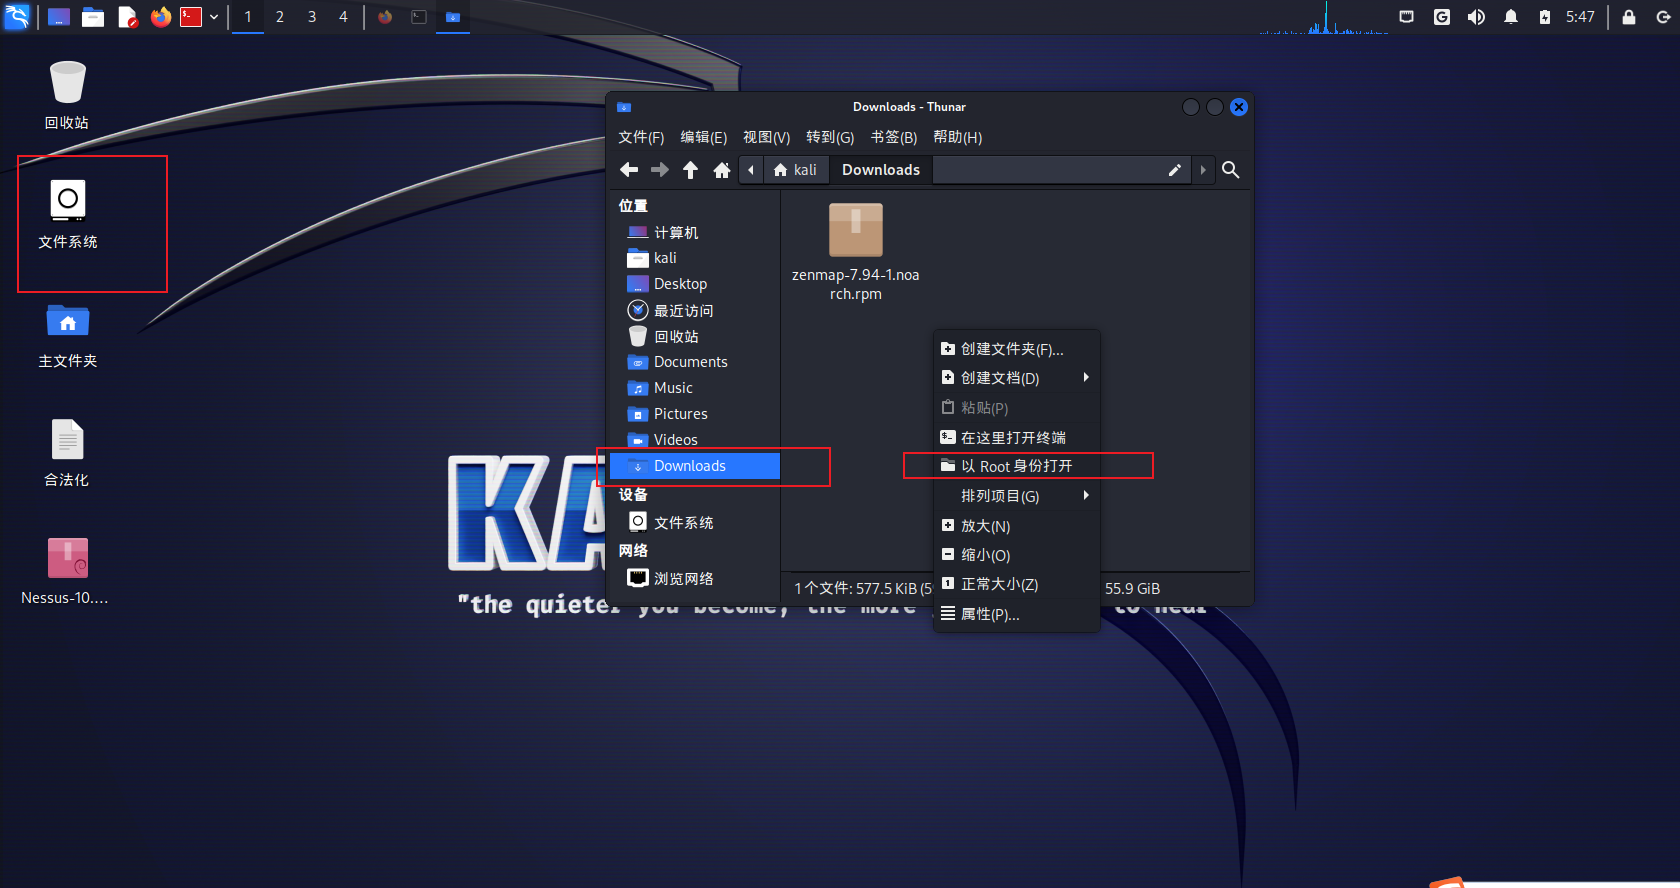Select Desktop in the sidebar
Screen dimensions: 1680x888
695,284
